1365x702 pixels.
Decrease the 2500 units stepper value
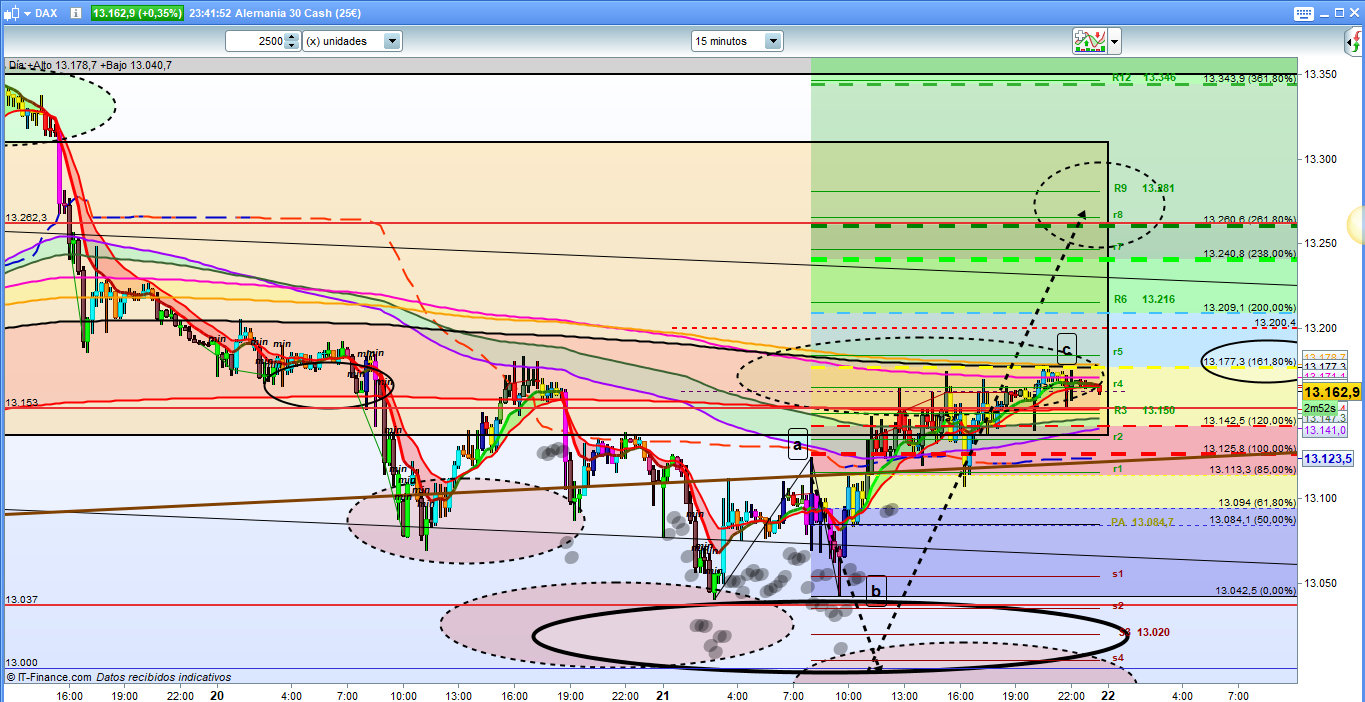(x=291, y=46)
